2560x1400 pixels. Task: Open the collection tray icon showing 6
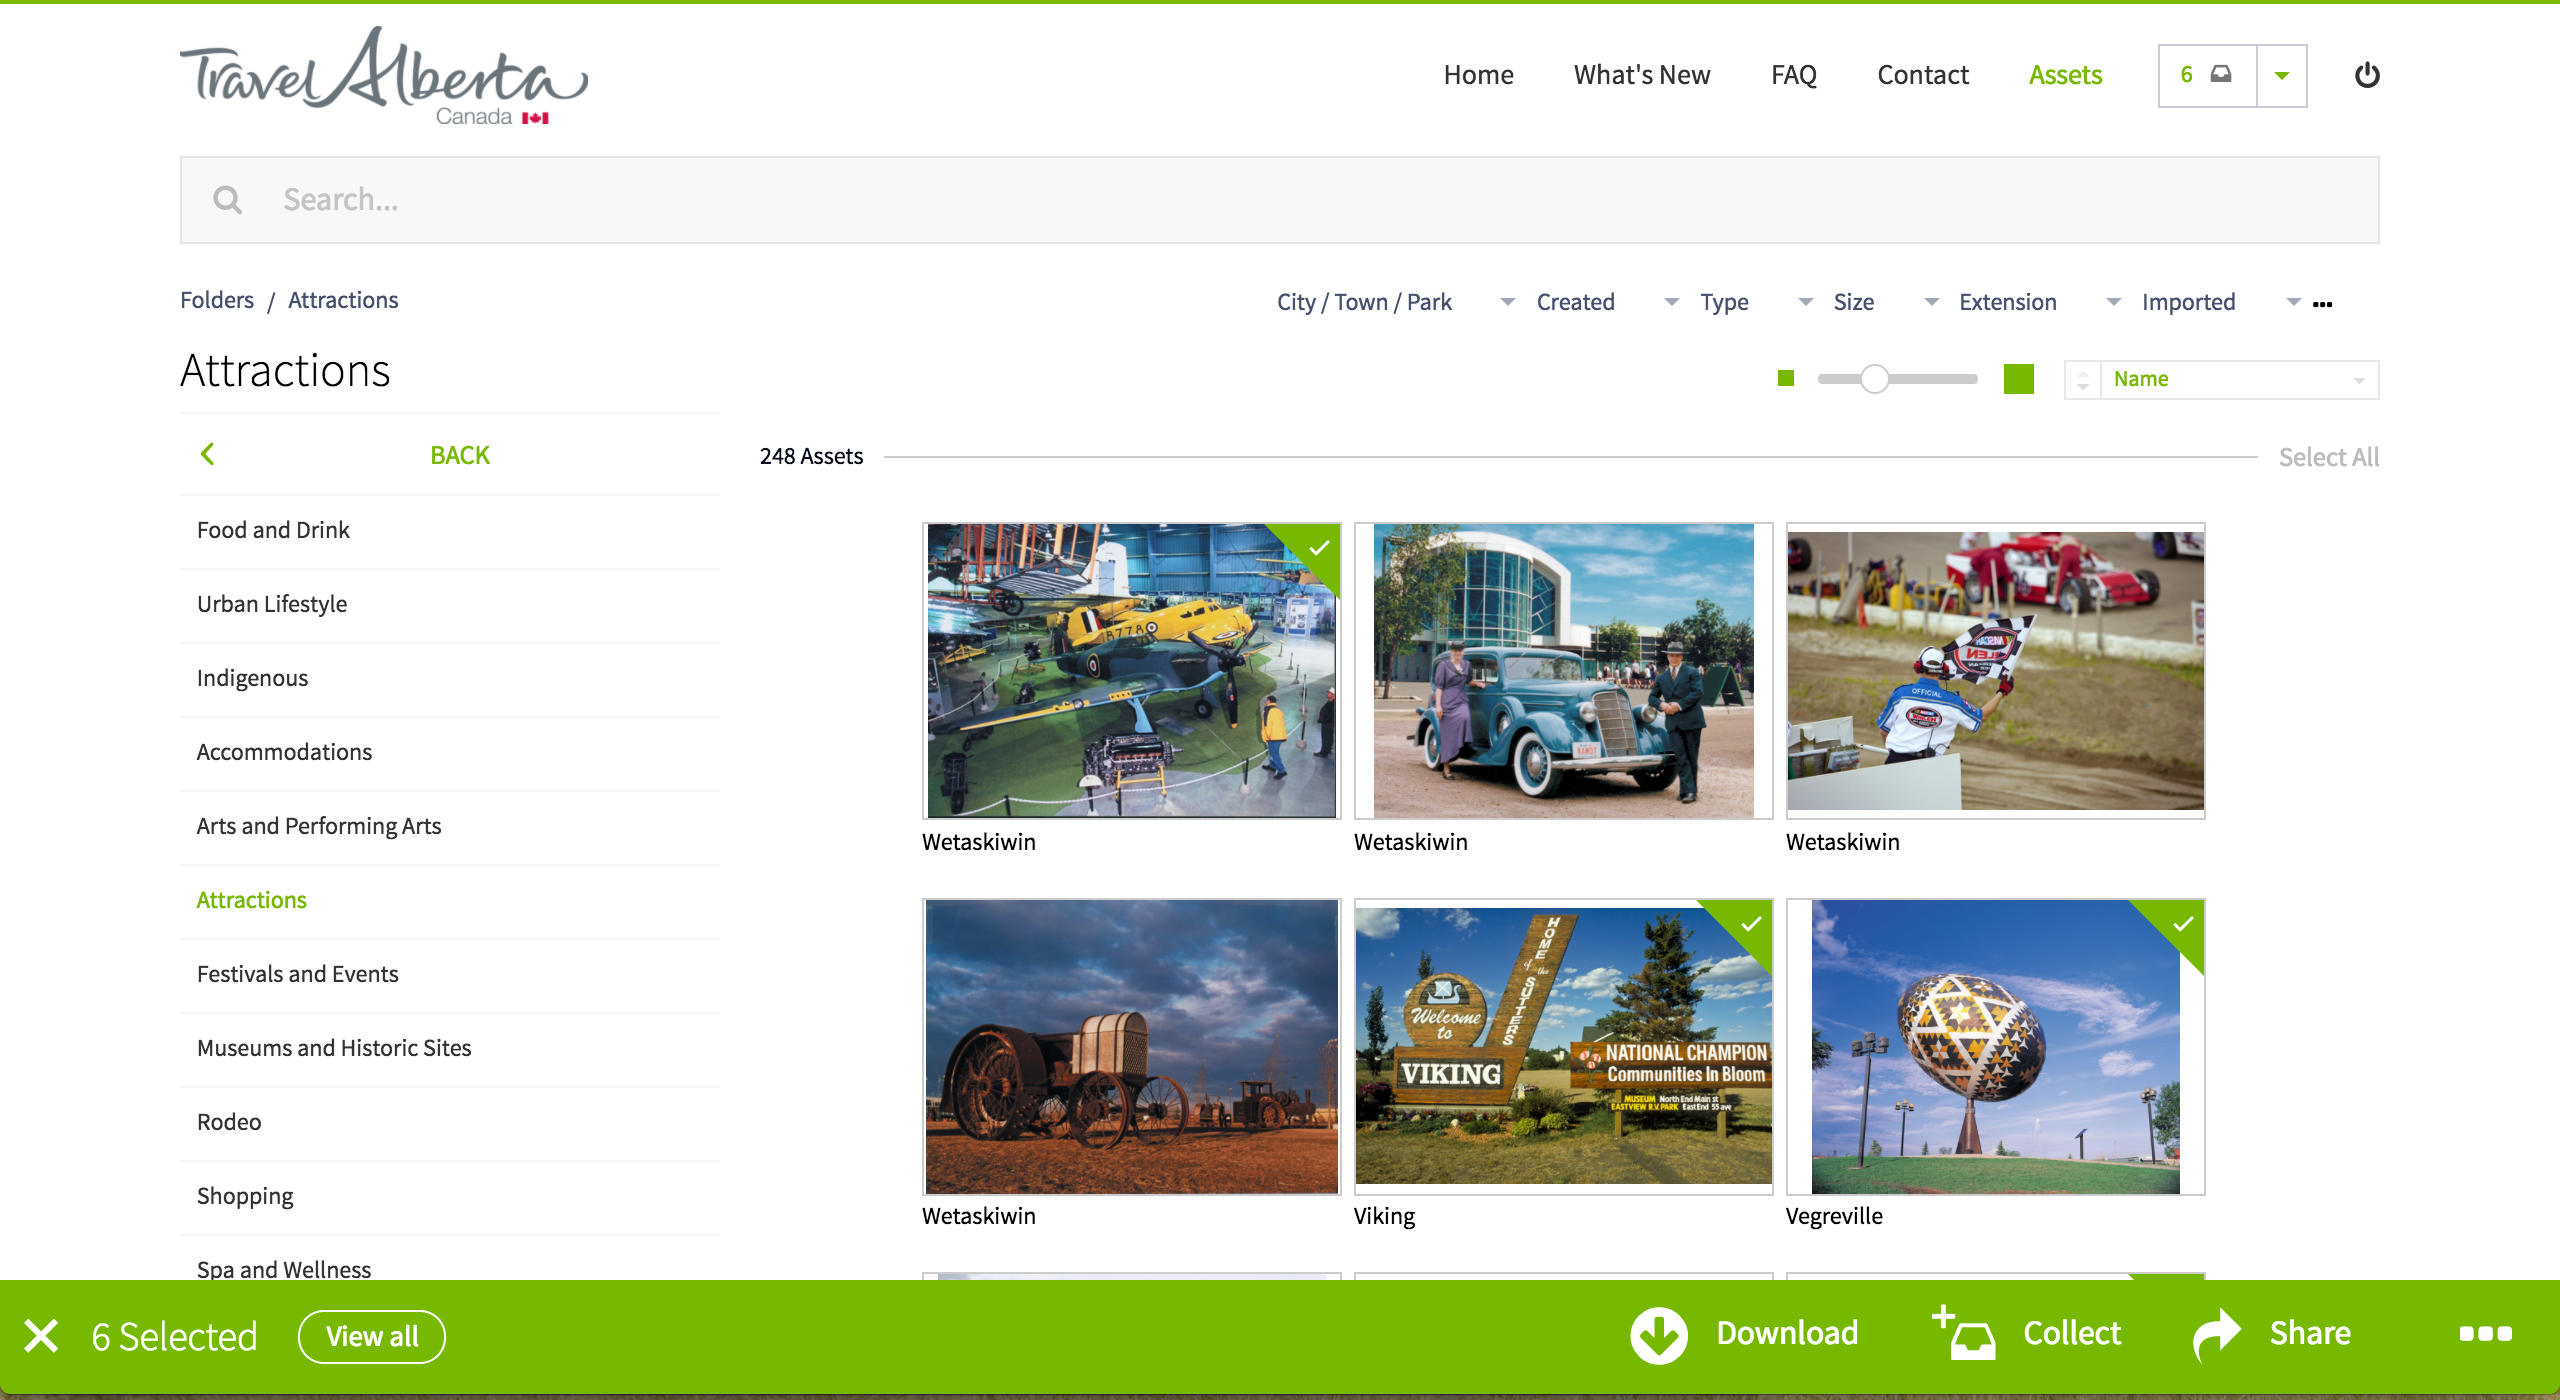click(2207, 75)
